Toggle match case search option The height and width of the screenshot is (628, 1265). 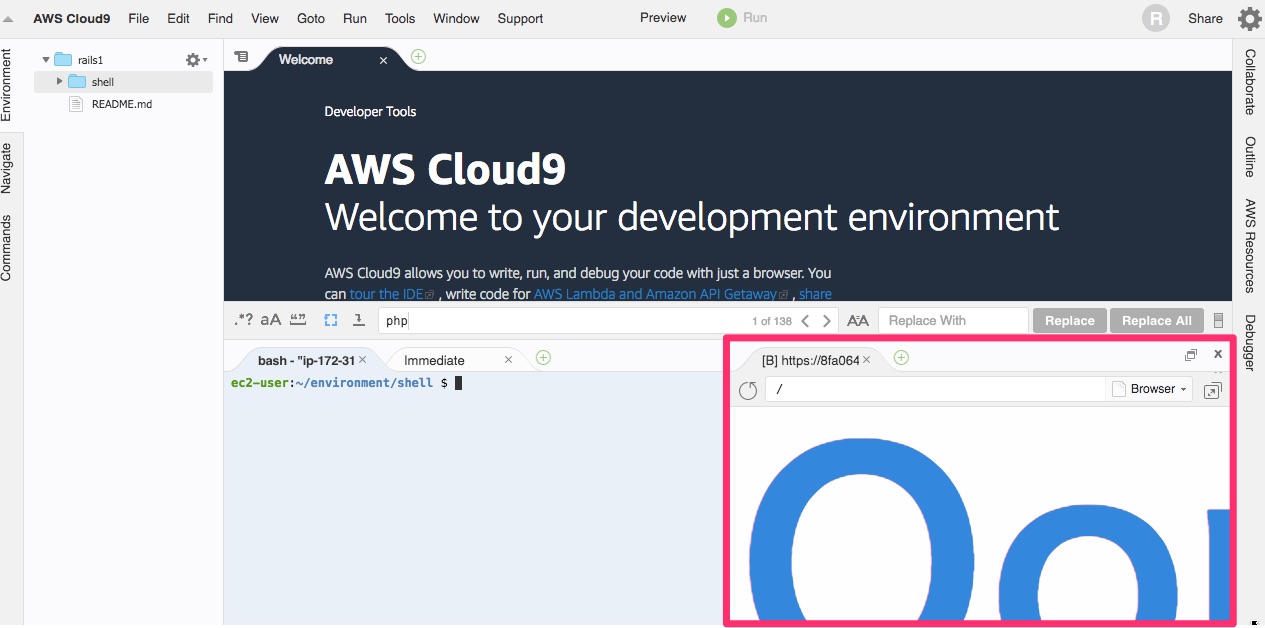click(x=271, y=320)
